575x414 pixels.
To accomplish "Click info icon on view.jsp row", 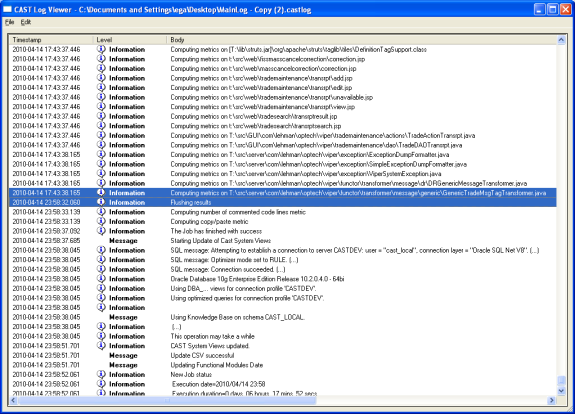I will (101, 106).
